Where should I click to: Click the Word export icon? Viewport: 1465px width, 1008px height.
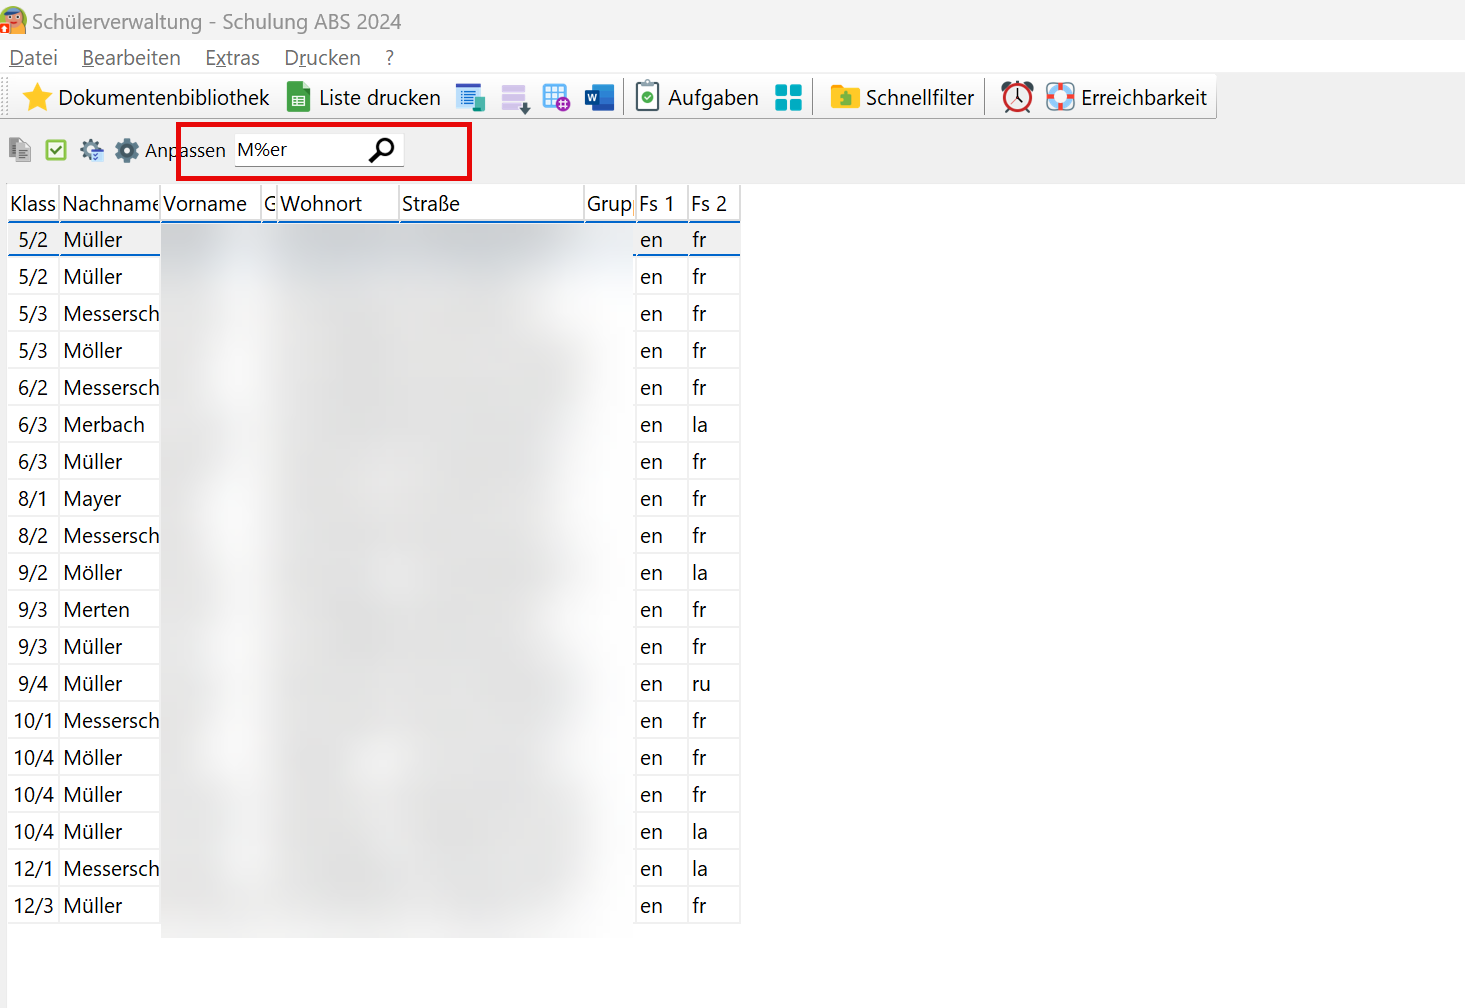599,97
